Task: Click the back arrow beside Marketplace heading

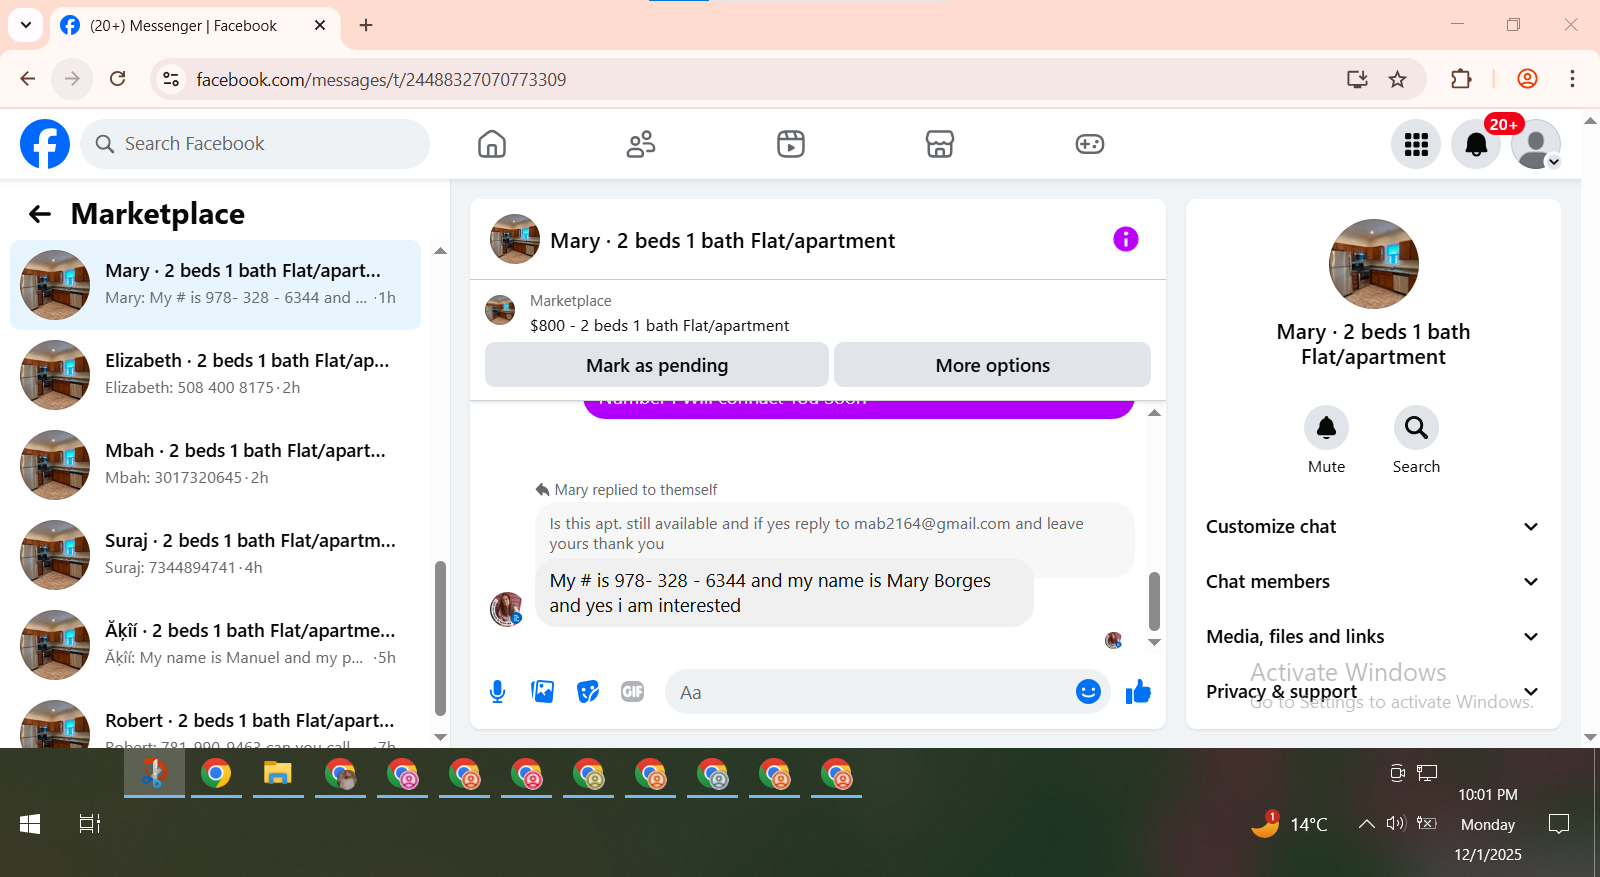Action: point(40,214)
